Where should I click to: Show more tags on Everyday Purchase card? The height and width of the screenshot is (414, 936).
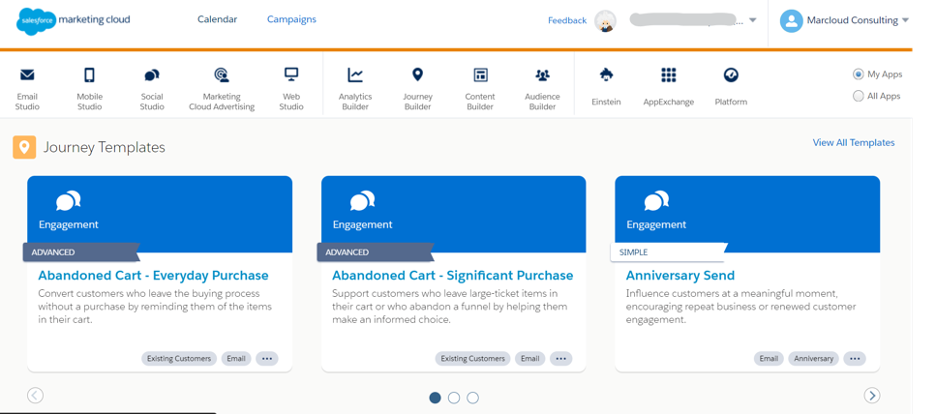coord(267,359)
